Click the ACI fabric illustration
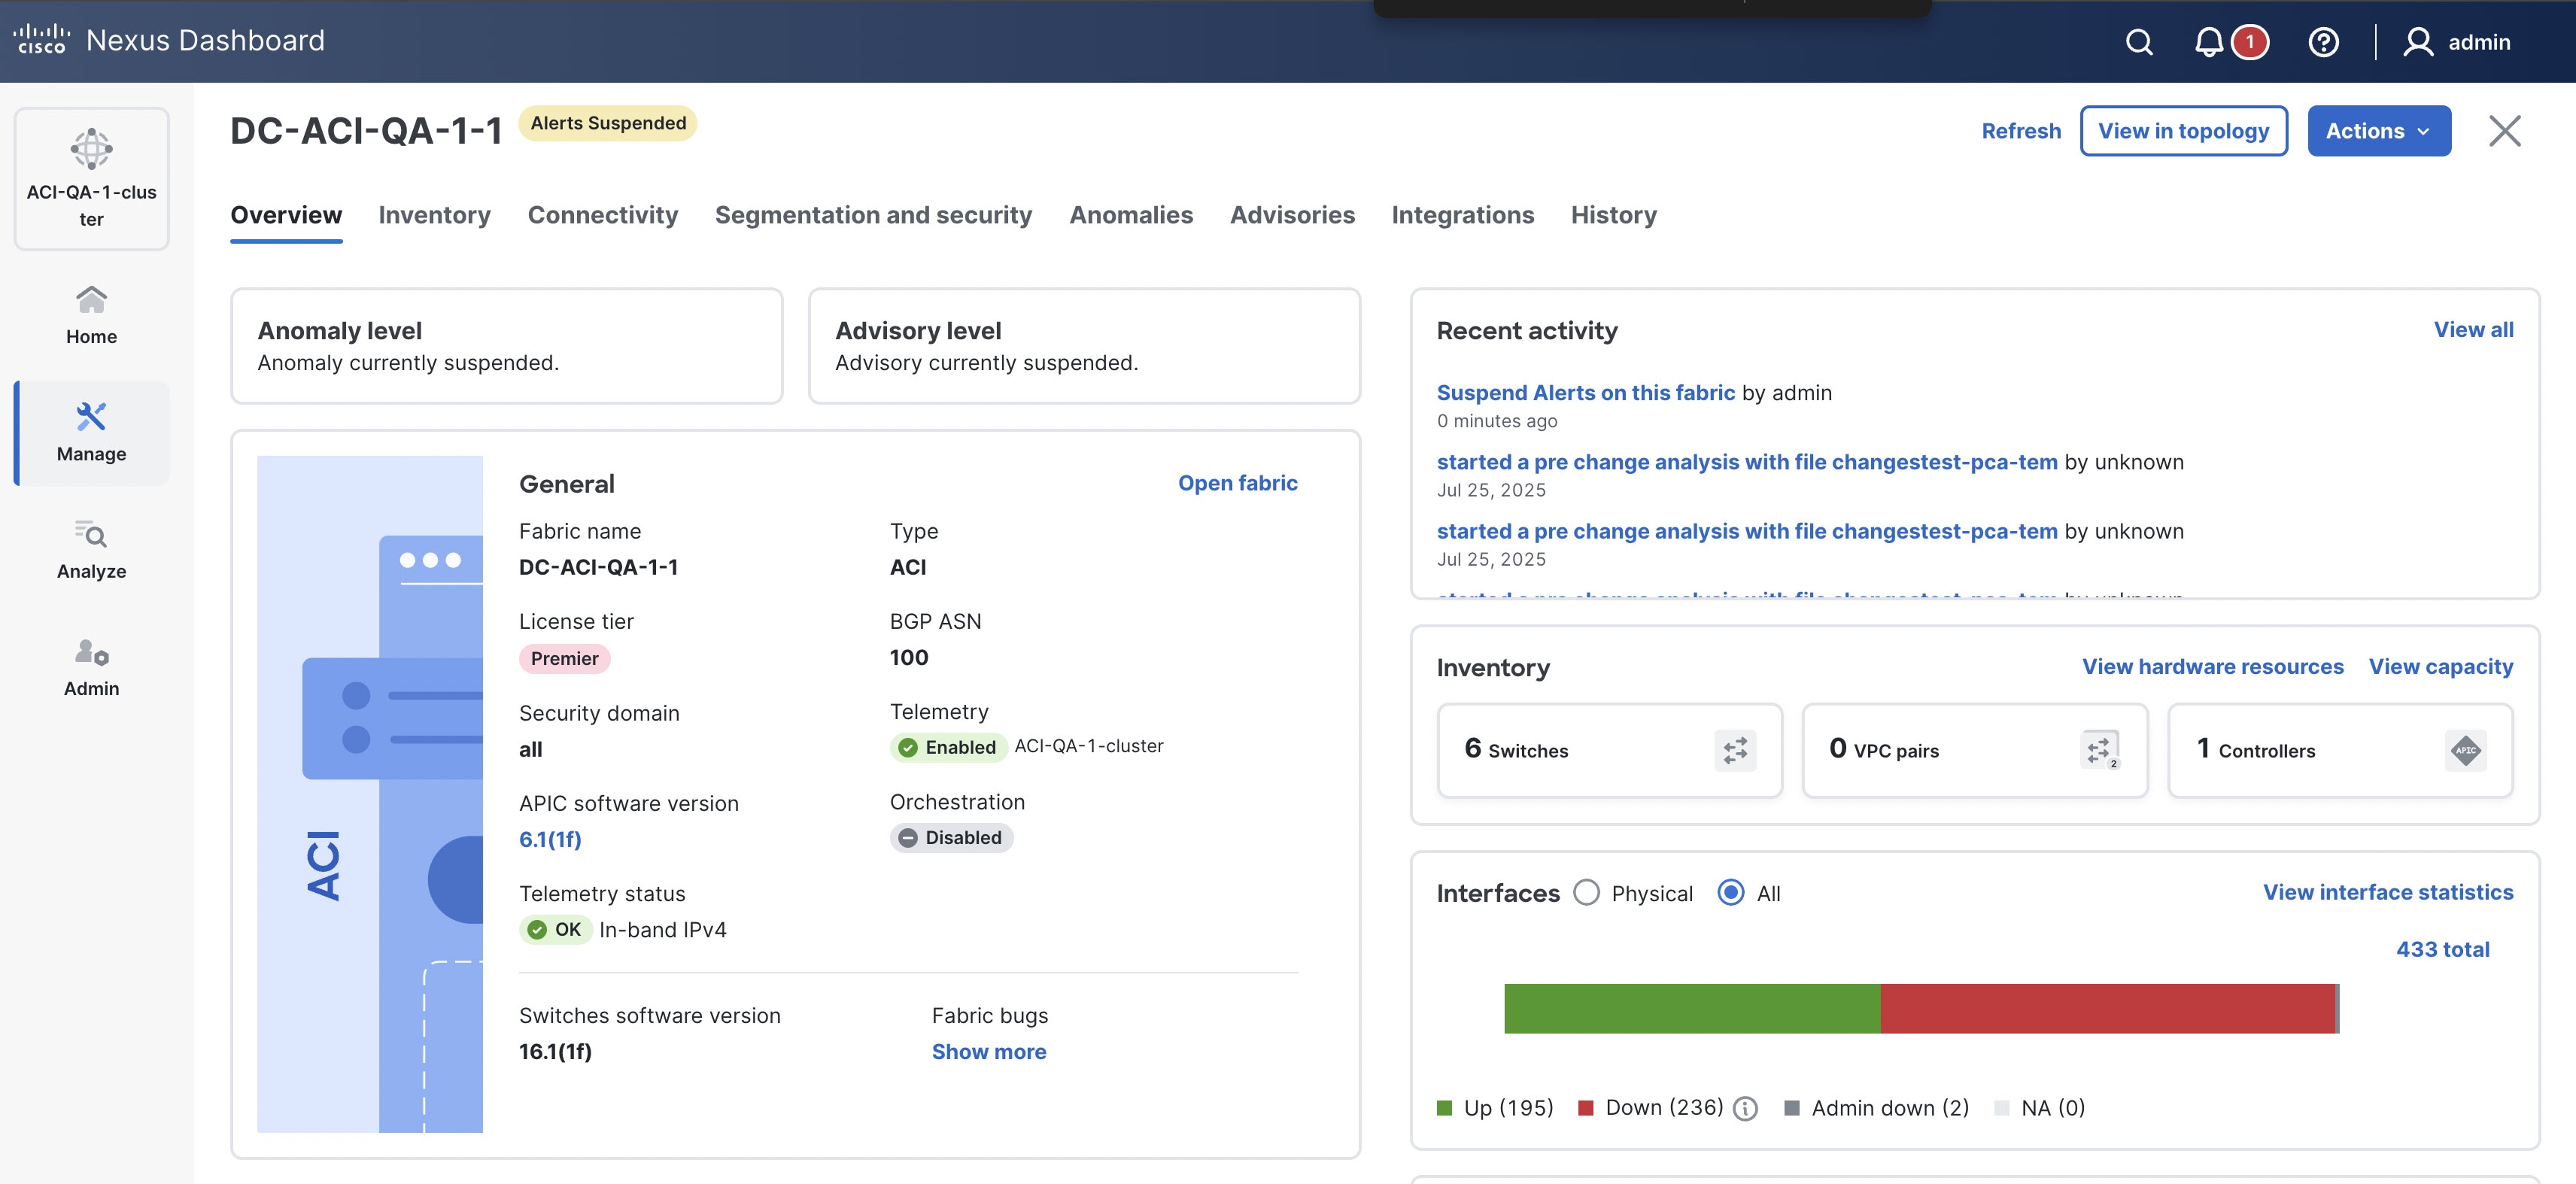 pos(370,794)
